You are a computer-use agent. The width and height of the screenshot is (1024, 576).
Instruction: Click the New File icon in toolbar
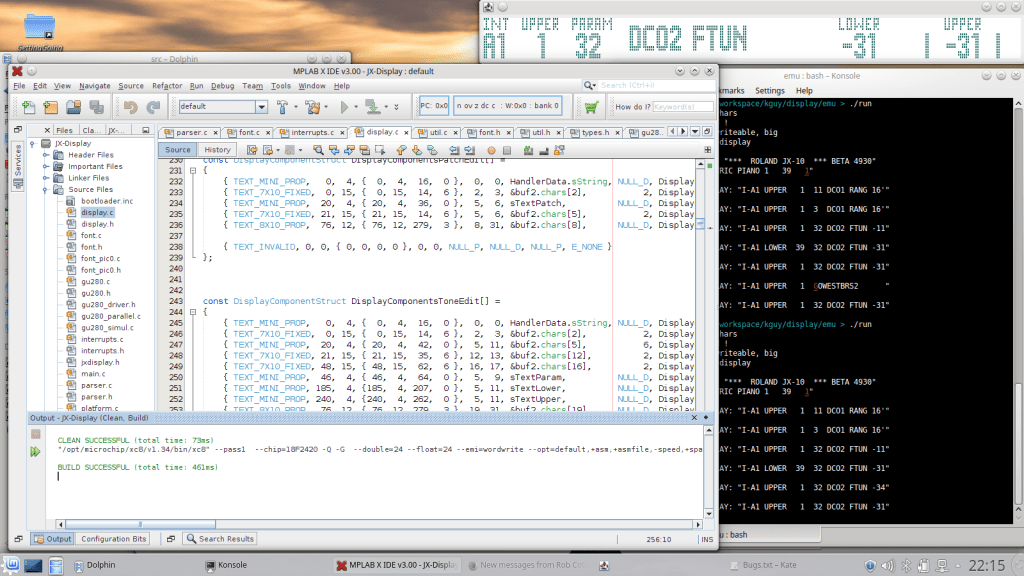point(28,106)
